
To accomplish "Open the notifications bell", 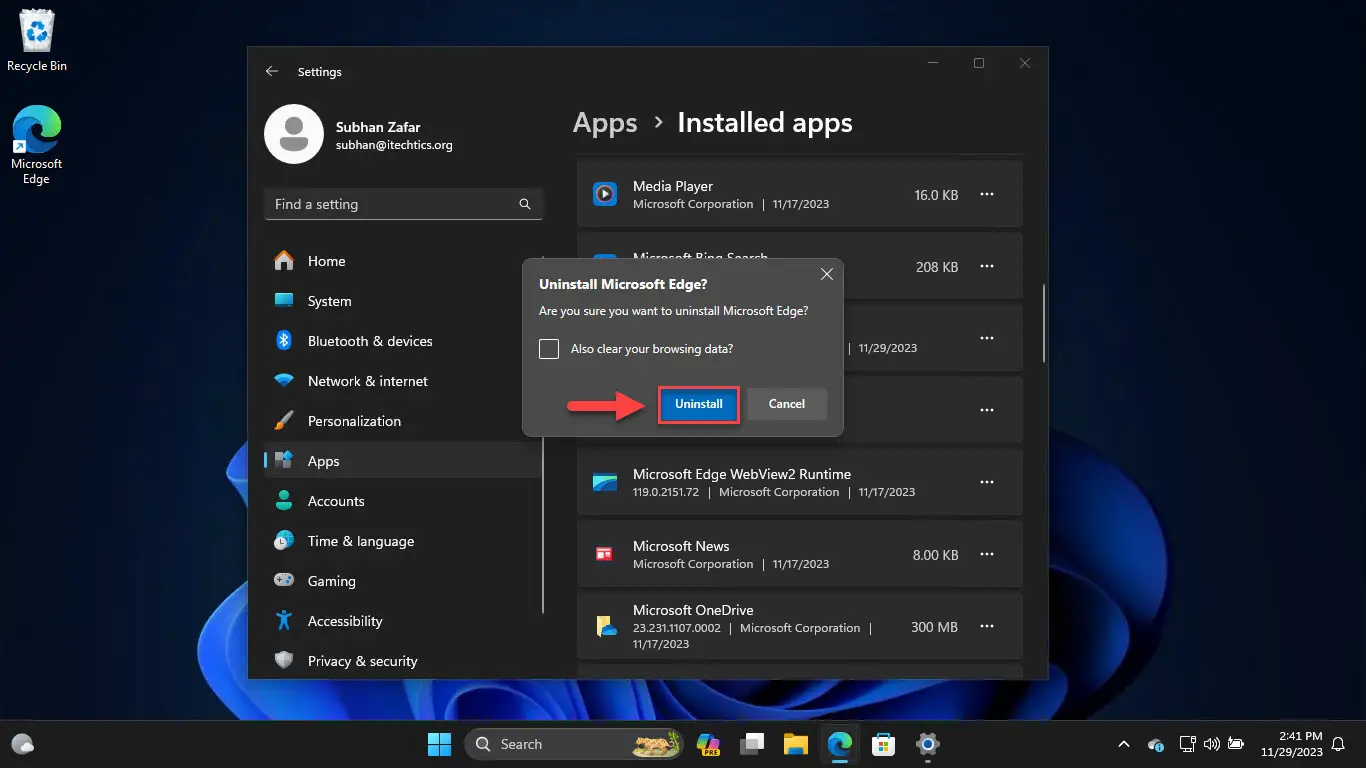I will [1339, 744].
